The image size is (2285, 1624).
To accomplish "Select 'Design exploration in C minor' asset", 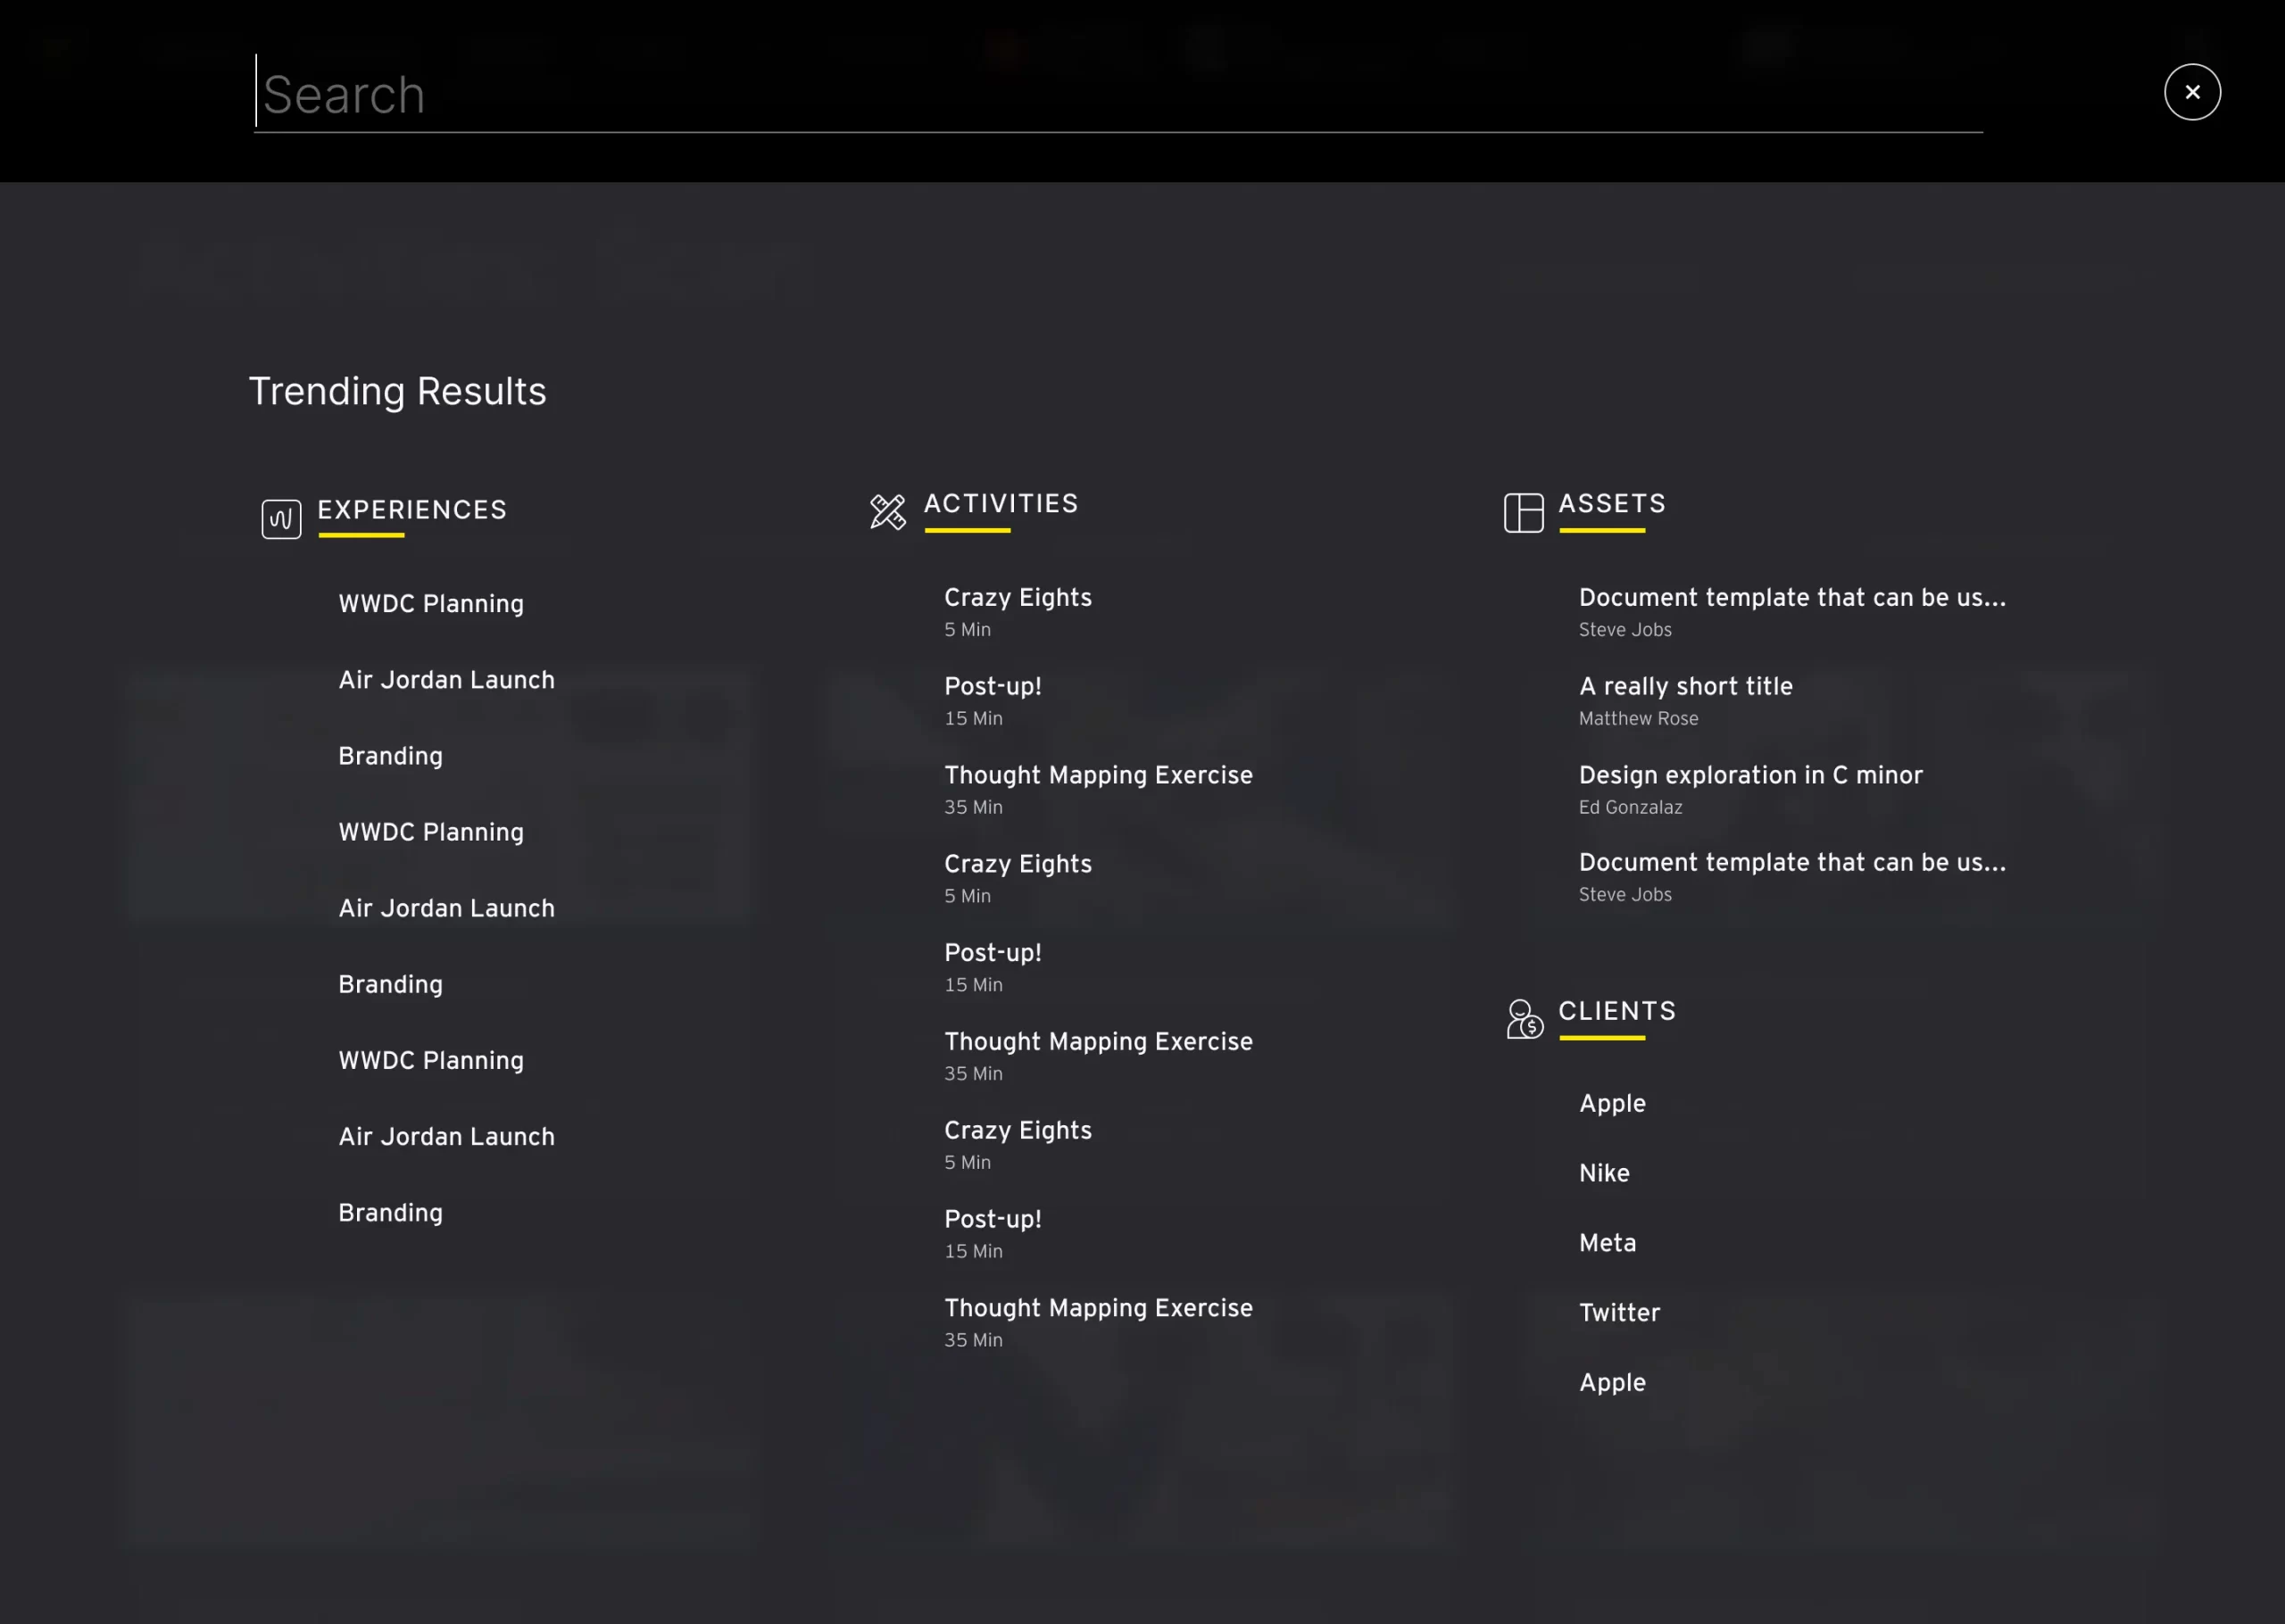I will click(x=1751, y=775).
